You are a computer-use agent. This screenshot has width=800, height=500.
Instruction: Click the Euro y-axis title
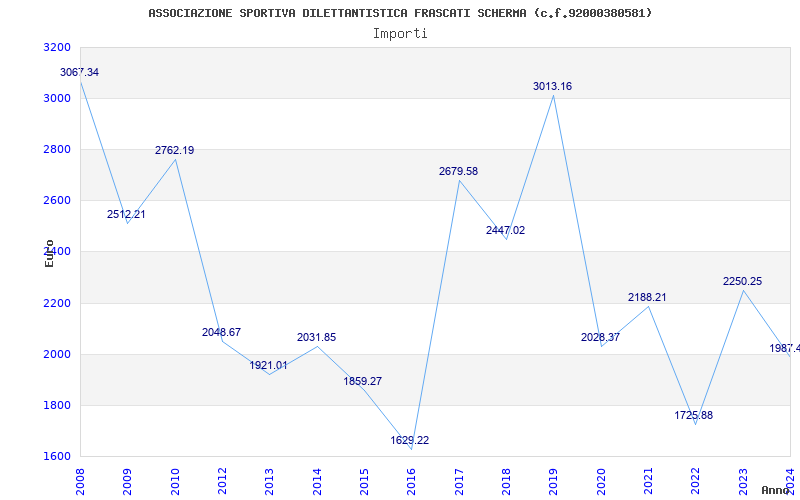point(49,254)
